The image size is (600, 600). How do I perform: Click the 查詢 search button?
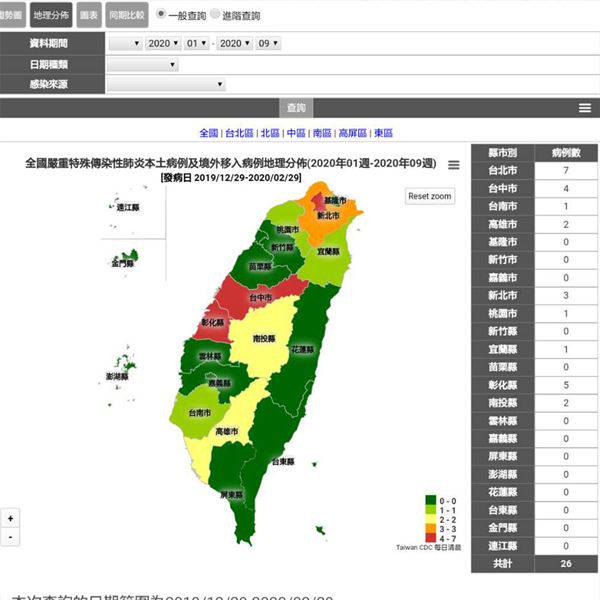(296, 108)
